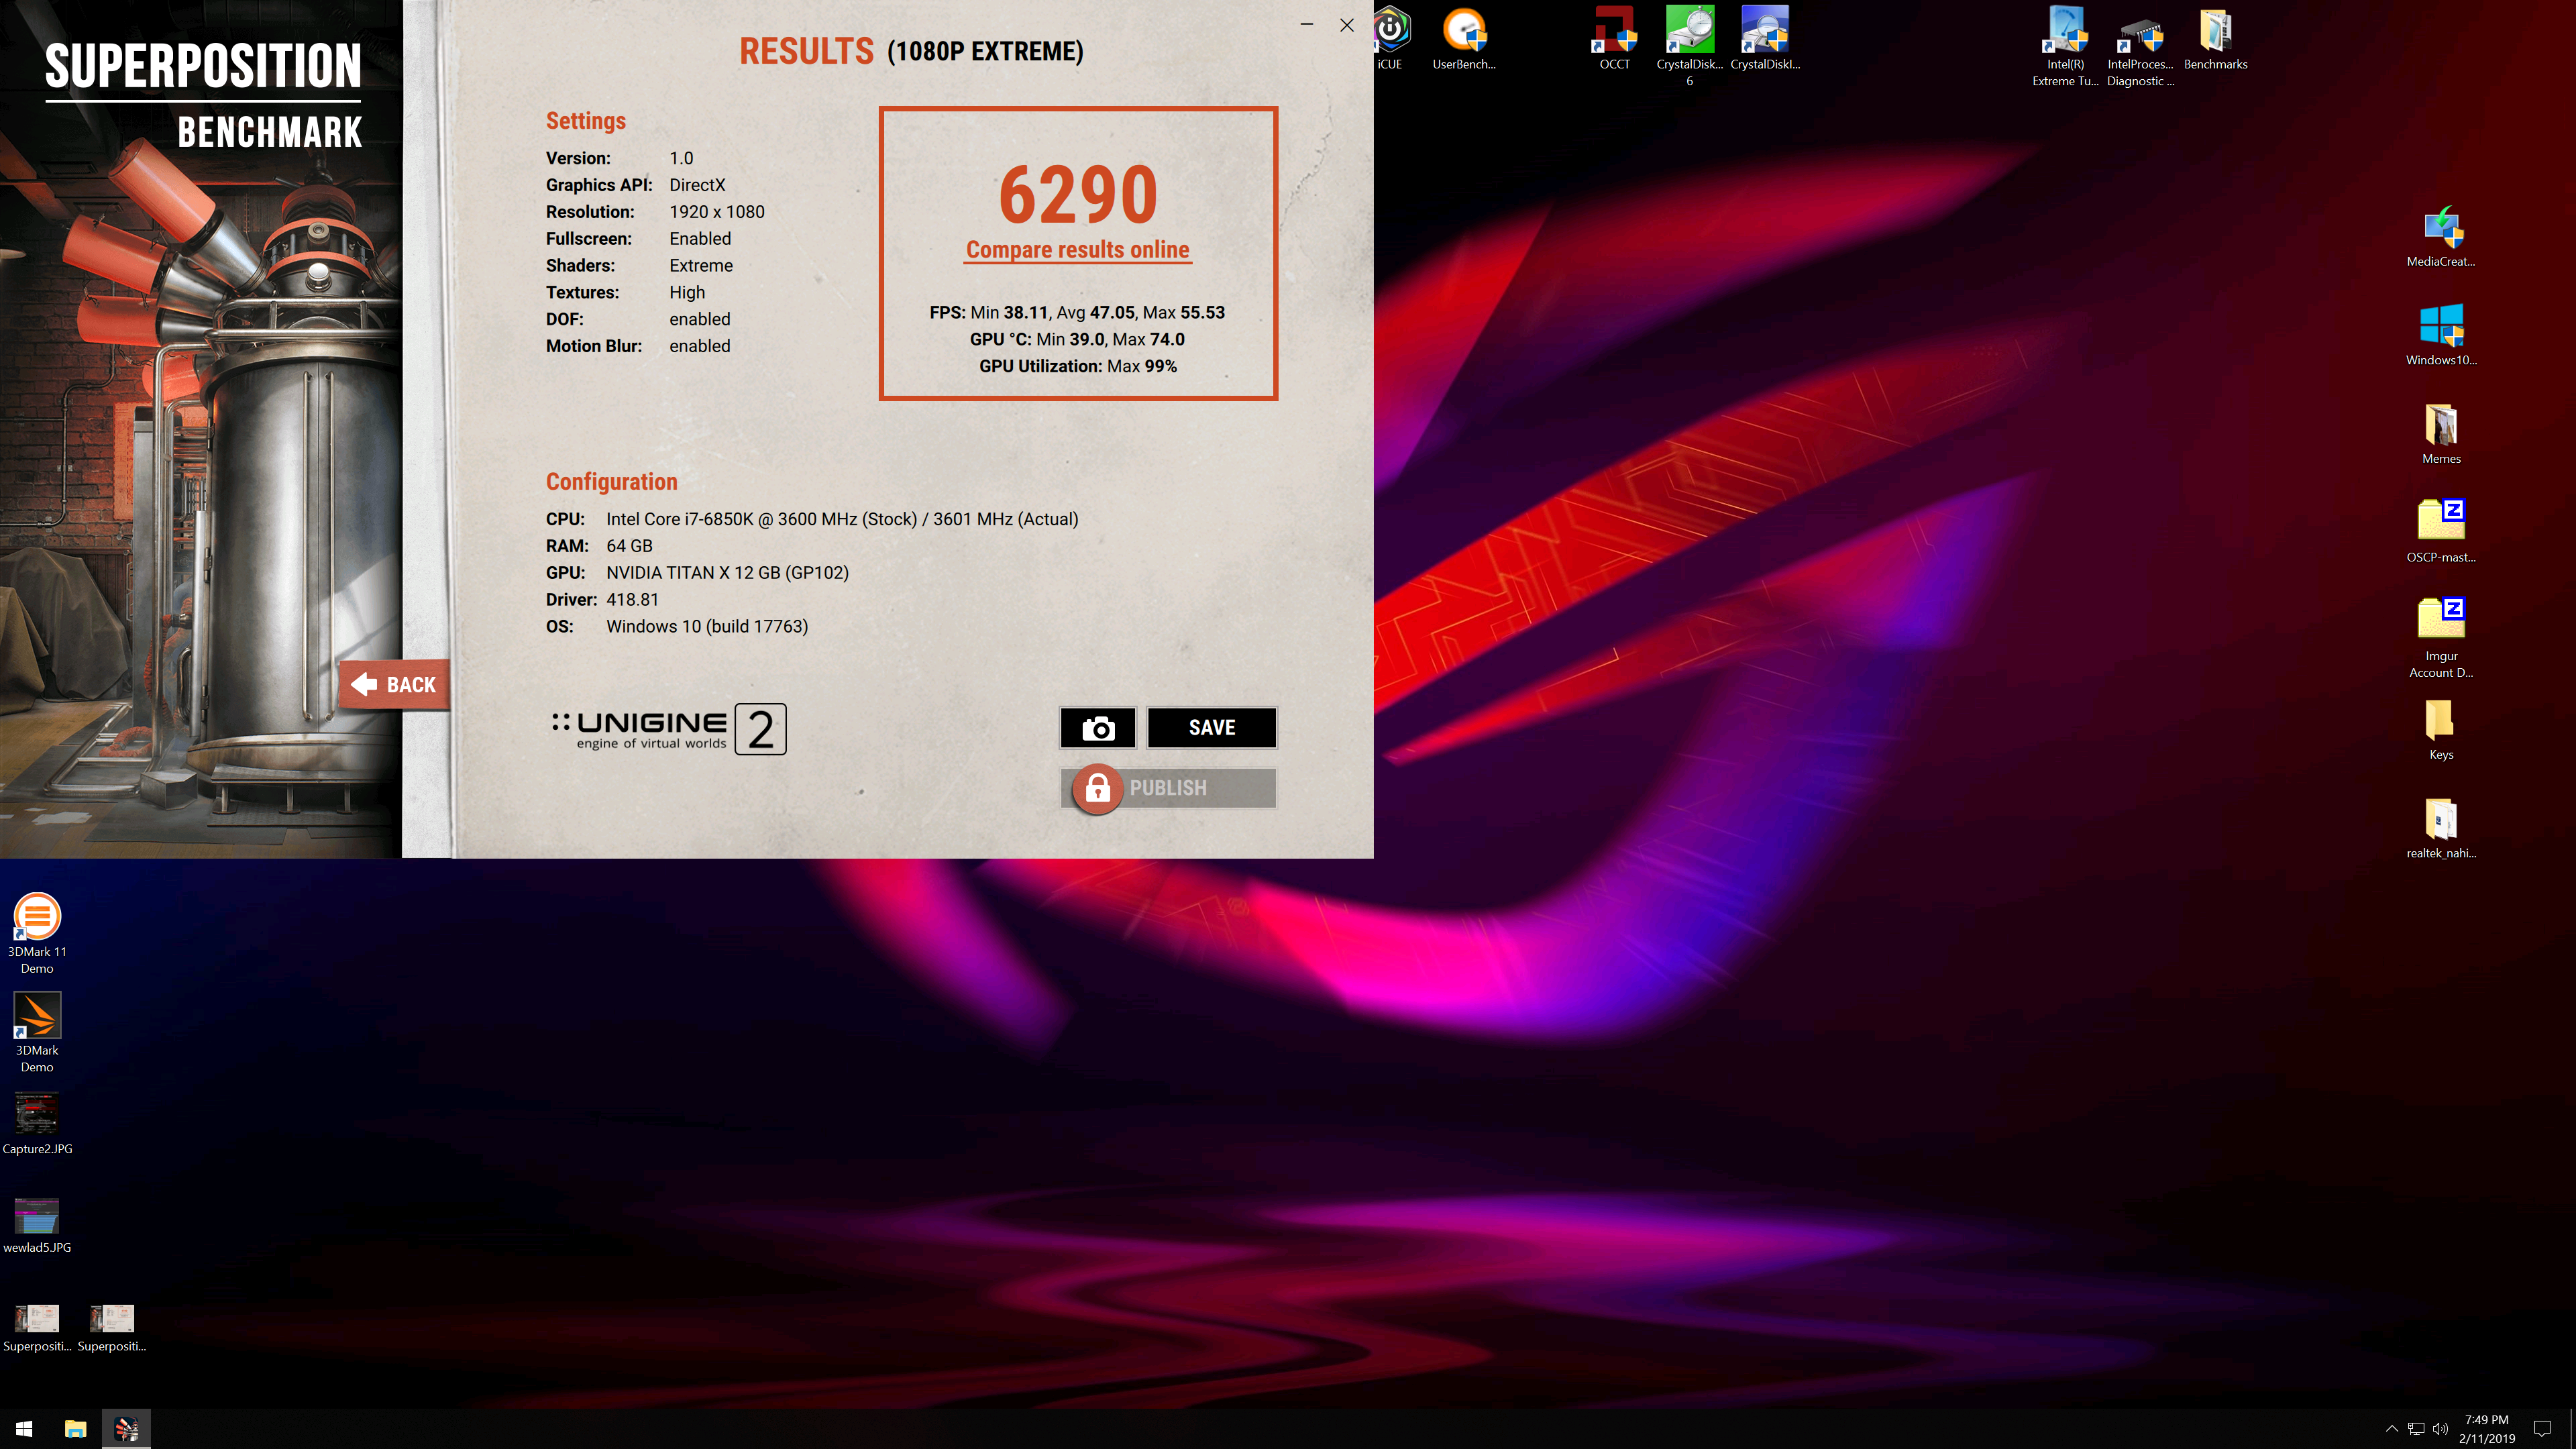Open the UserBenchmark desktop icon

(x=1464, y=38)
